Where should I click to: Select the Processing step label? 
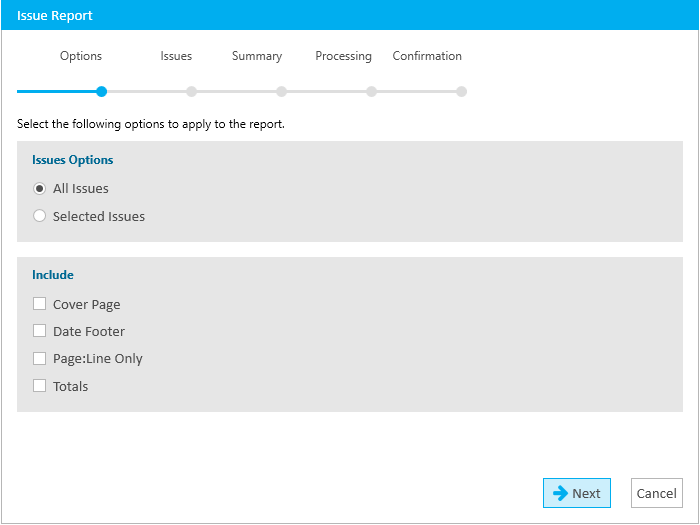point(343,56)
